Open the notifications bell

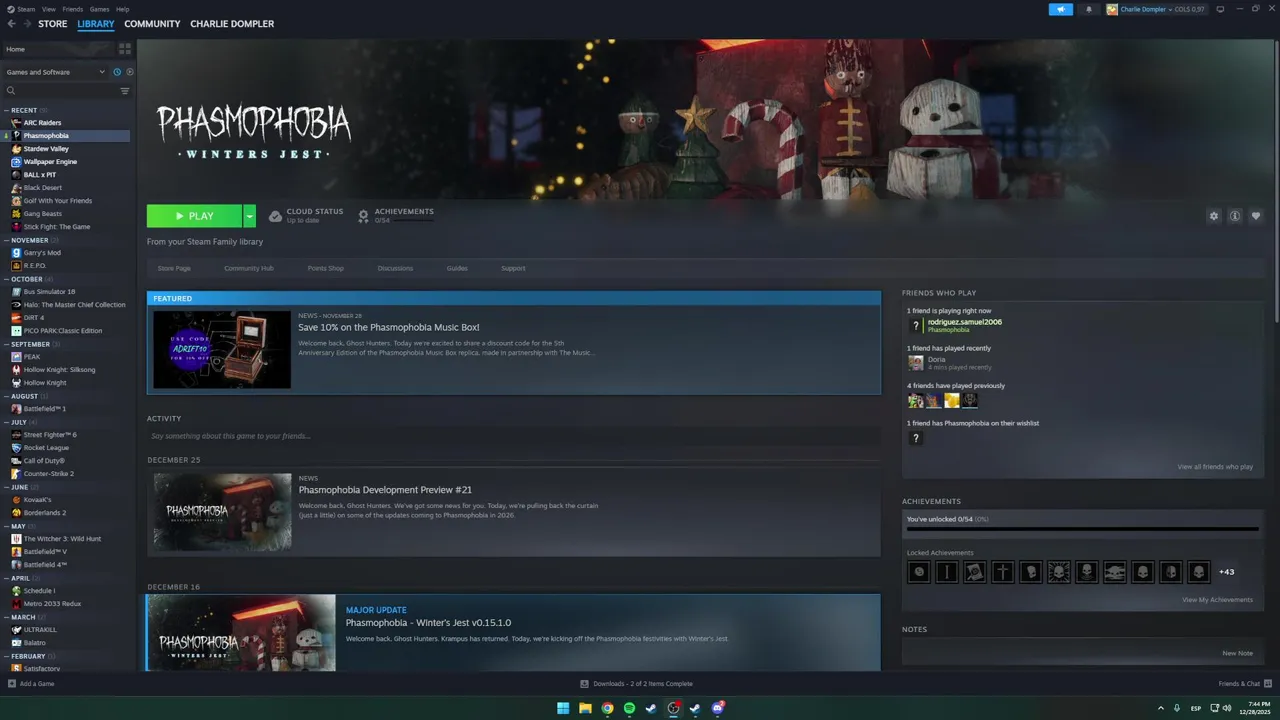point(1089,9)
